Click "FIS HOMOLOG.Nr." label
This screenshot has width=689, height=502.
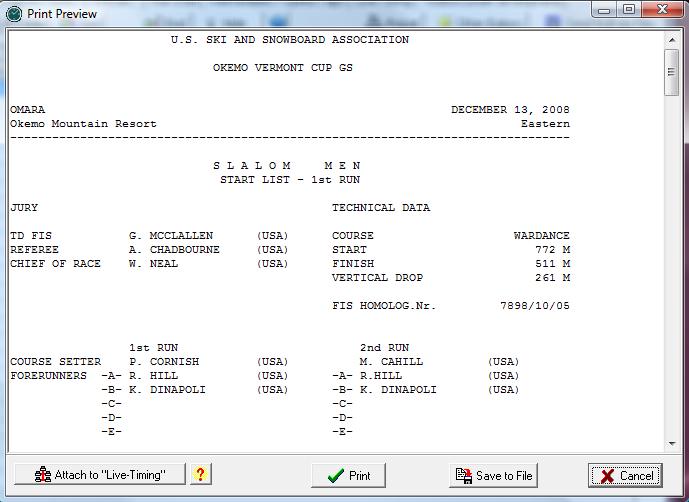pos(384,306)
